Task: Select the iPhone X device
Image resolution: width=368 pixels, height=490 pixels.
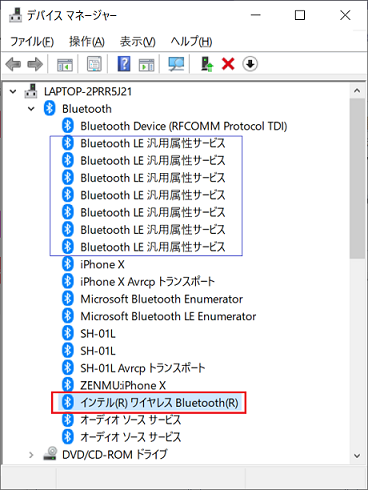Action: point(102,264)
